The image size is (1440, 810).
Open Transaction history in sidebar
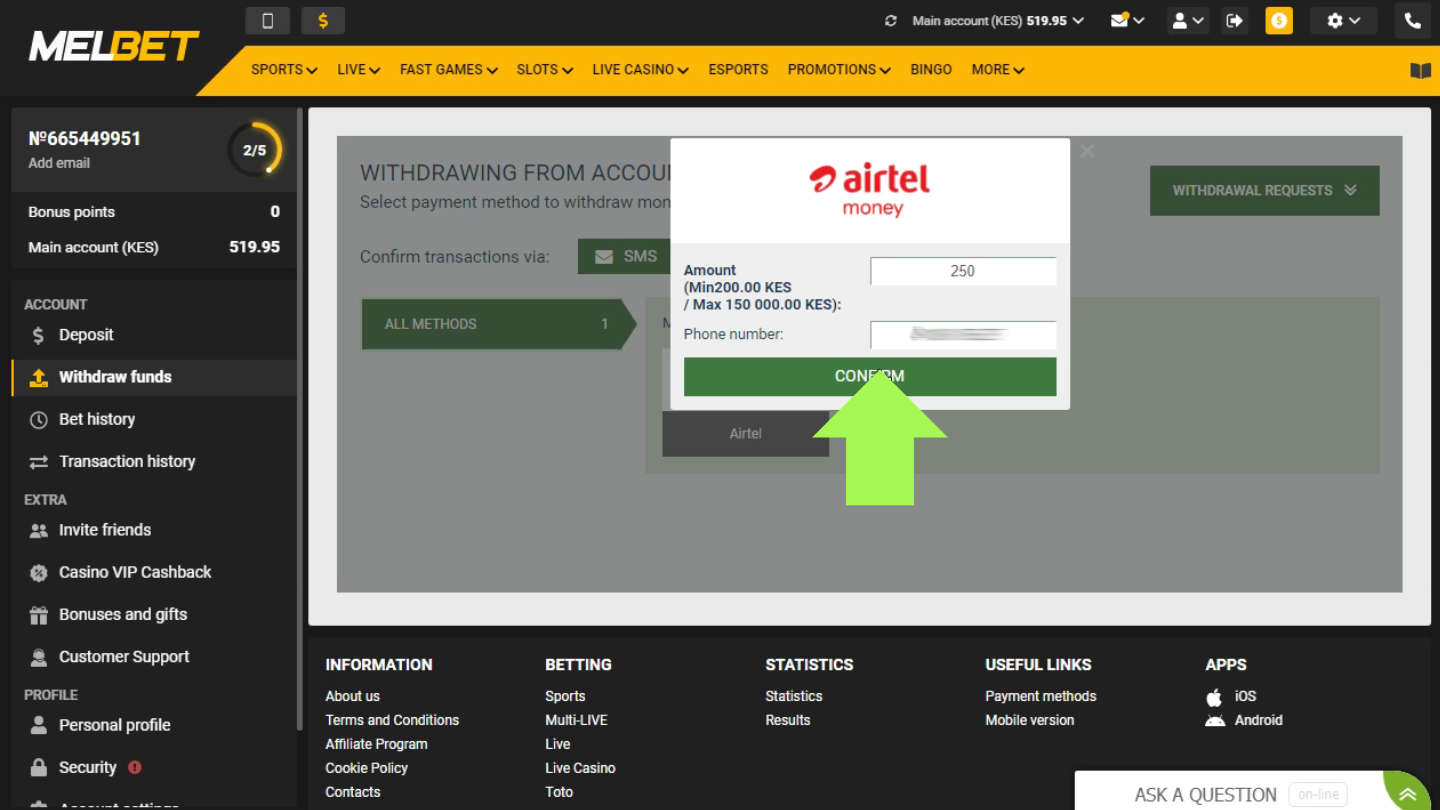127,461
